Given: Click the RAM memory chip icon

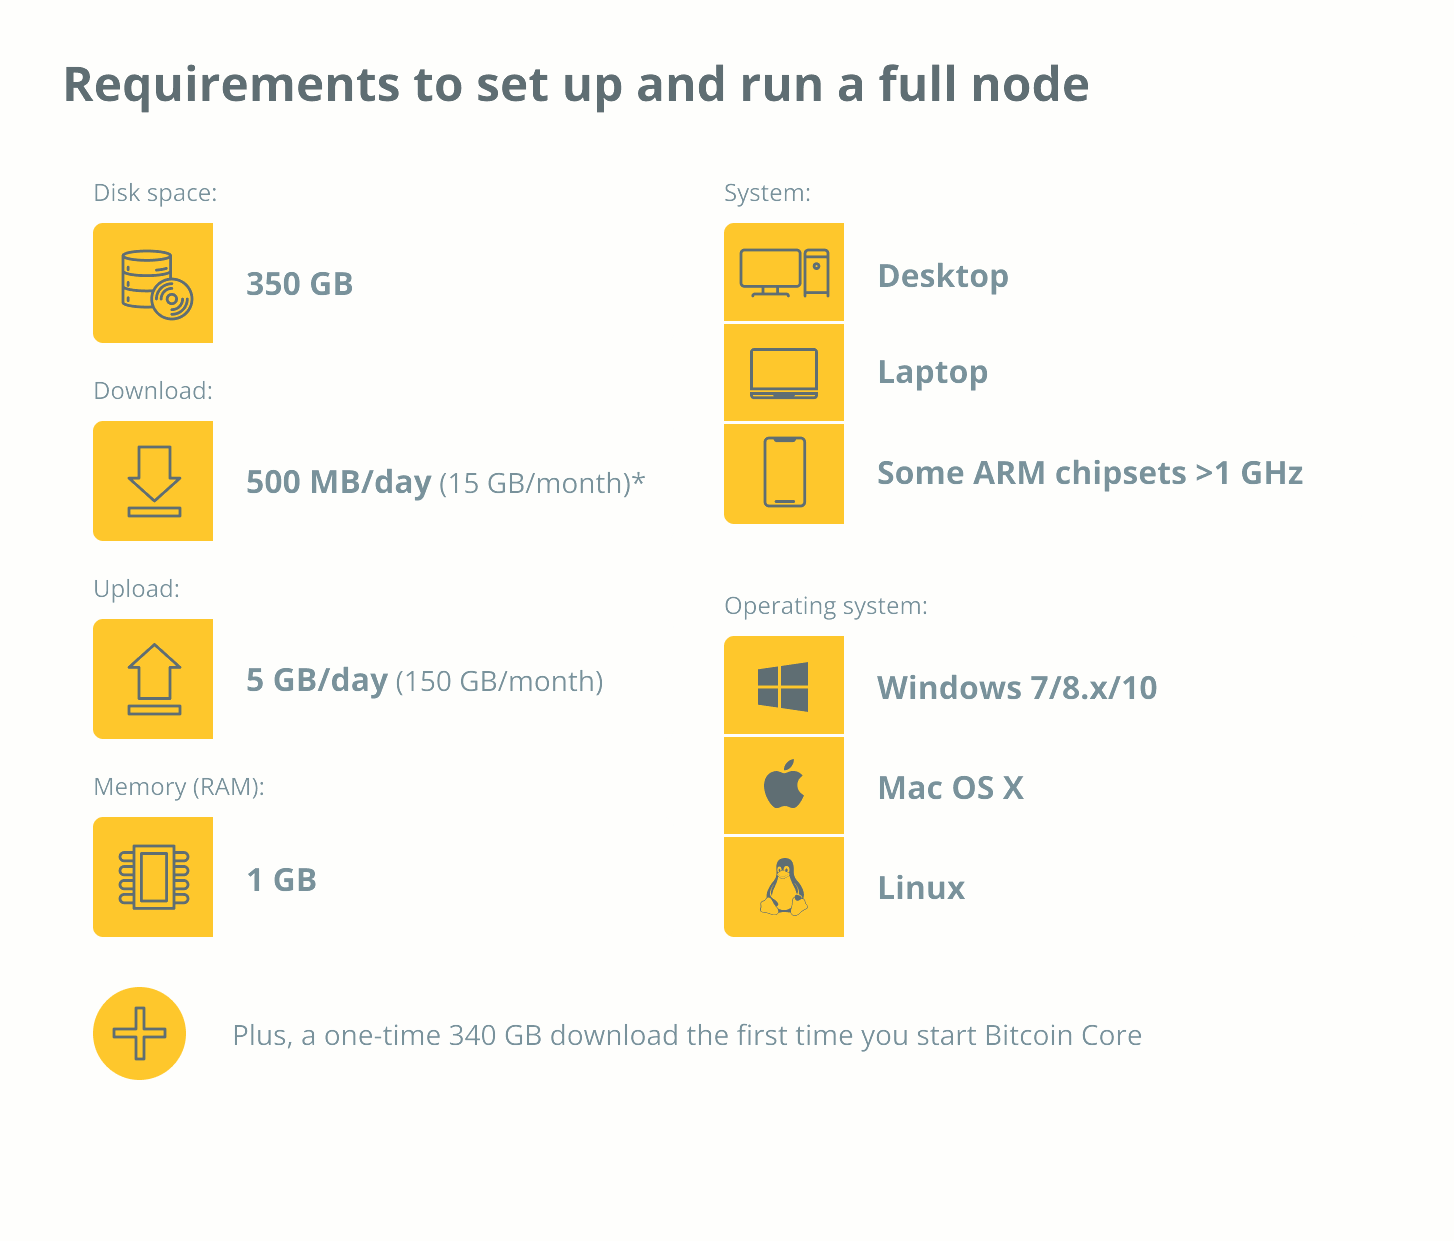Looking at the screenshot, I should pyautogui.click(x=153, y=877).
